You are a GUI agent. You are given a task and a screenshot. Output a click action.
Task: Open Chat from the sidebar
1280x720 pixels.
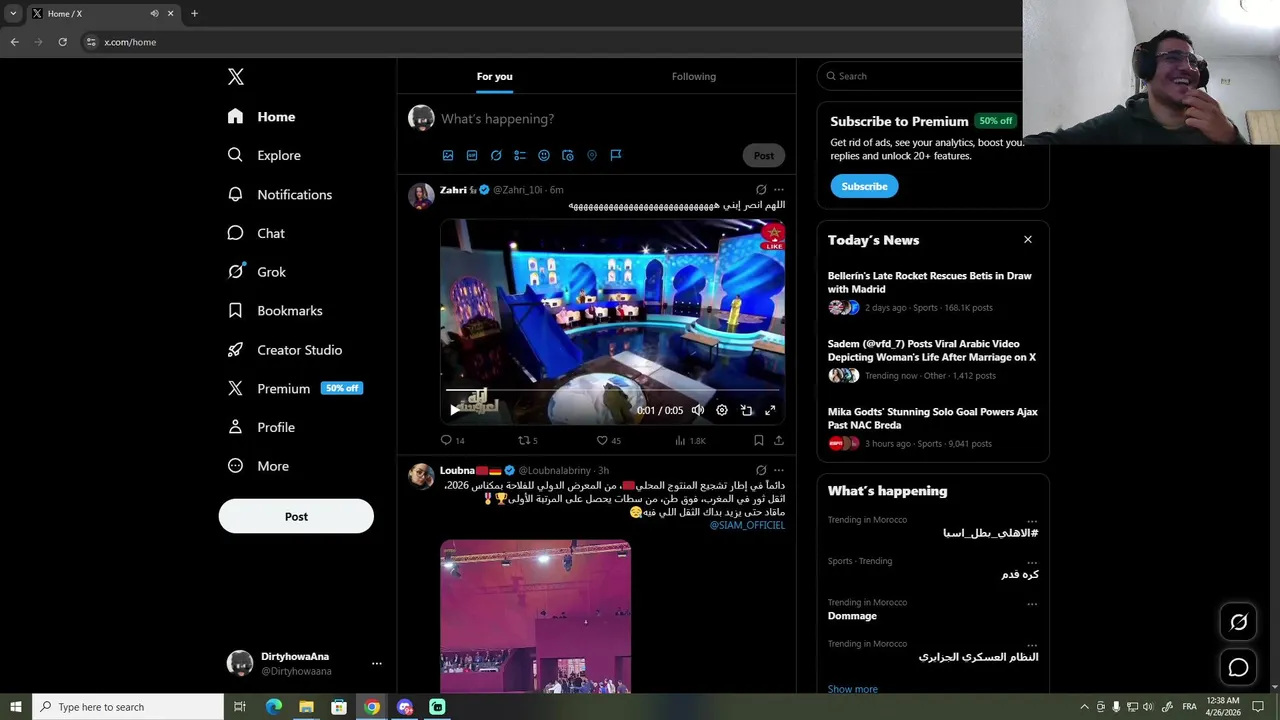click(x=256, y=233)
